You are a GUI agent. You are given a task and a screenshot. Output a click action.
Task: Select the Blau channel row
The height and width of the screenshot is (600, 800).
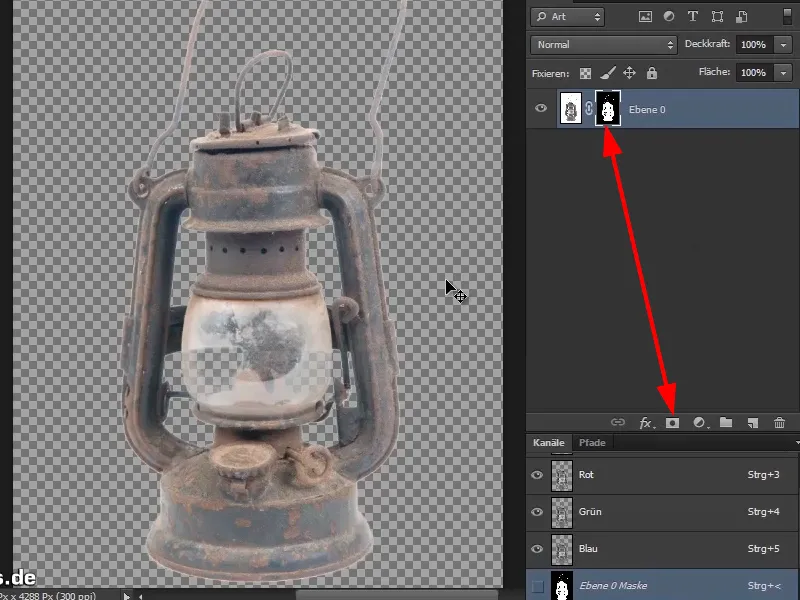coord(663,549)
